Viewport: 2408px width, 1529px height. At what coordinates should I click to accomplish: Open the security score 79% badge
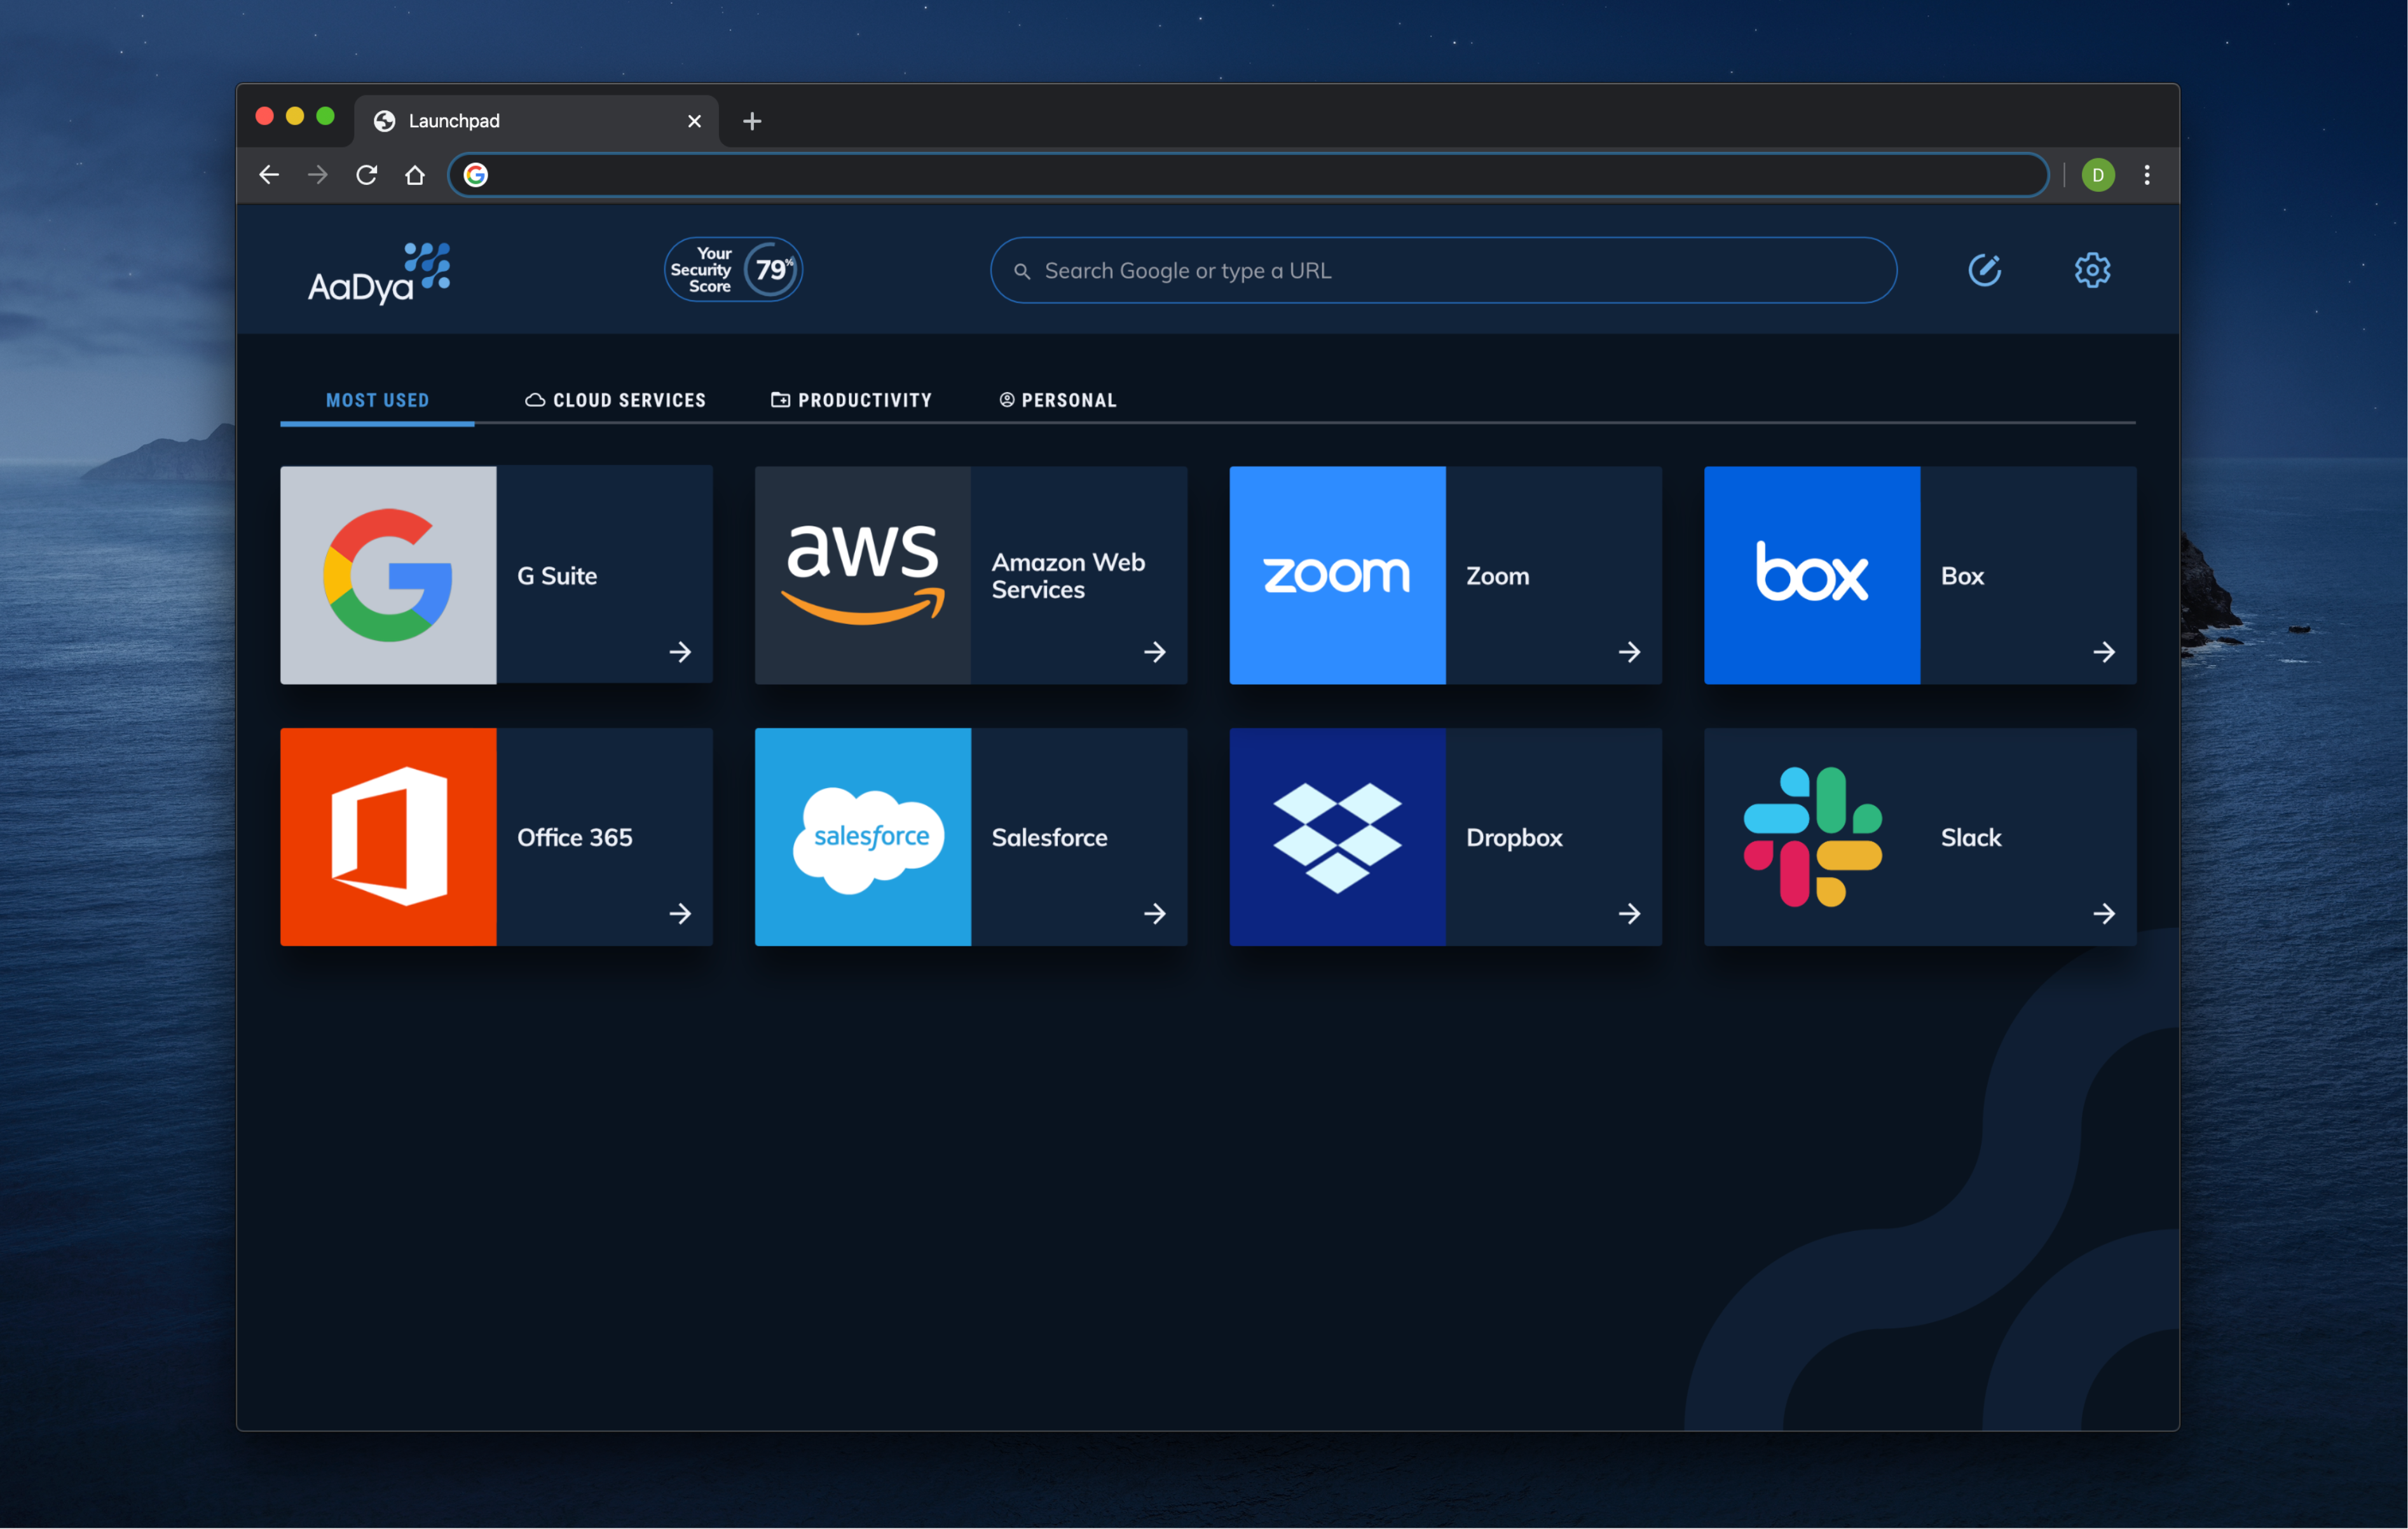coord(733,270)
